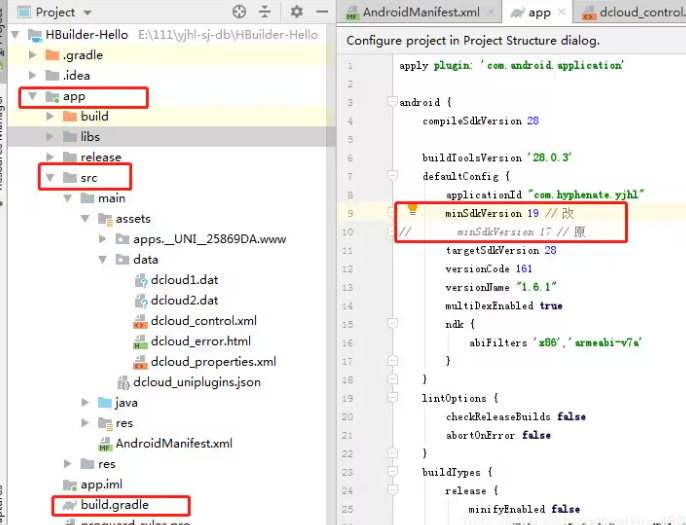This screenshot has width=686, height=525.
Task: Open build.gradle in the project tree
Action: (x=115, y=505)
